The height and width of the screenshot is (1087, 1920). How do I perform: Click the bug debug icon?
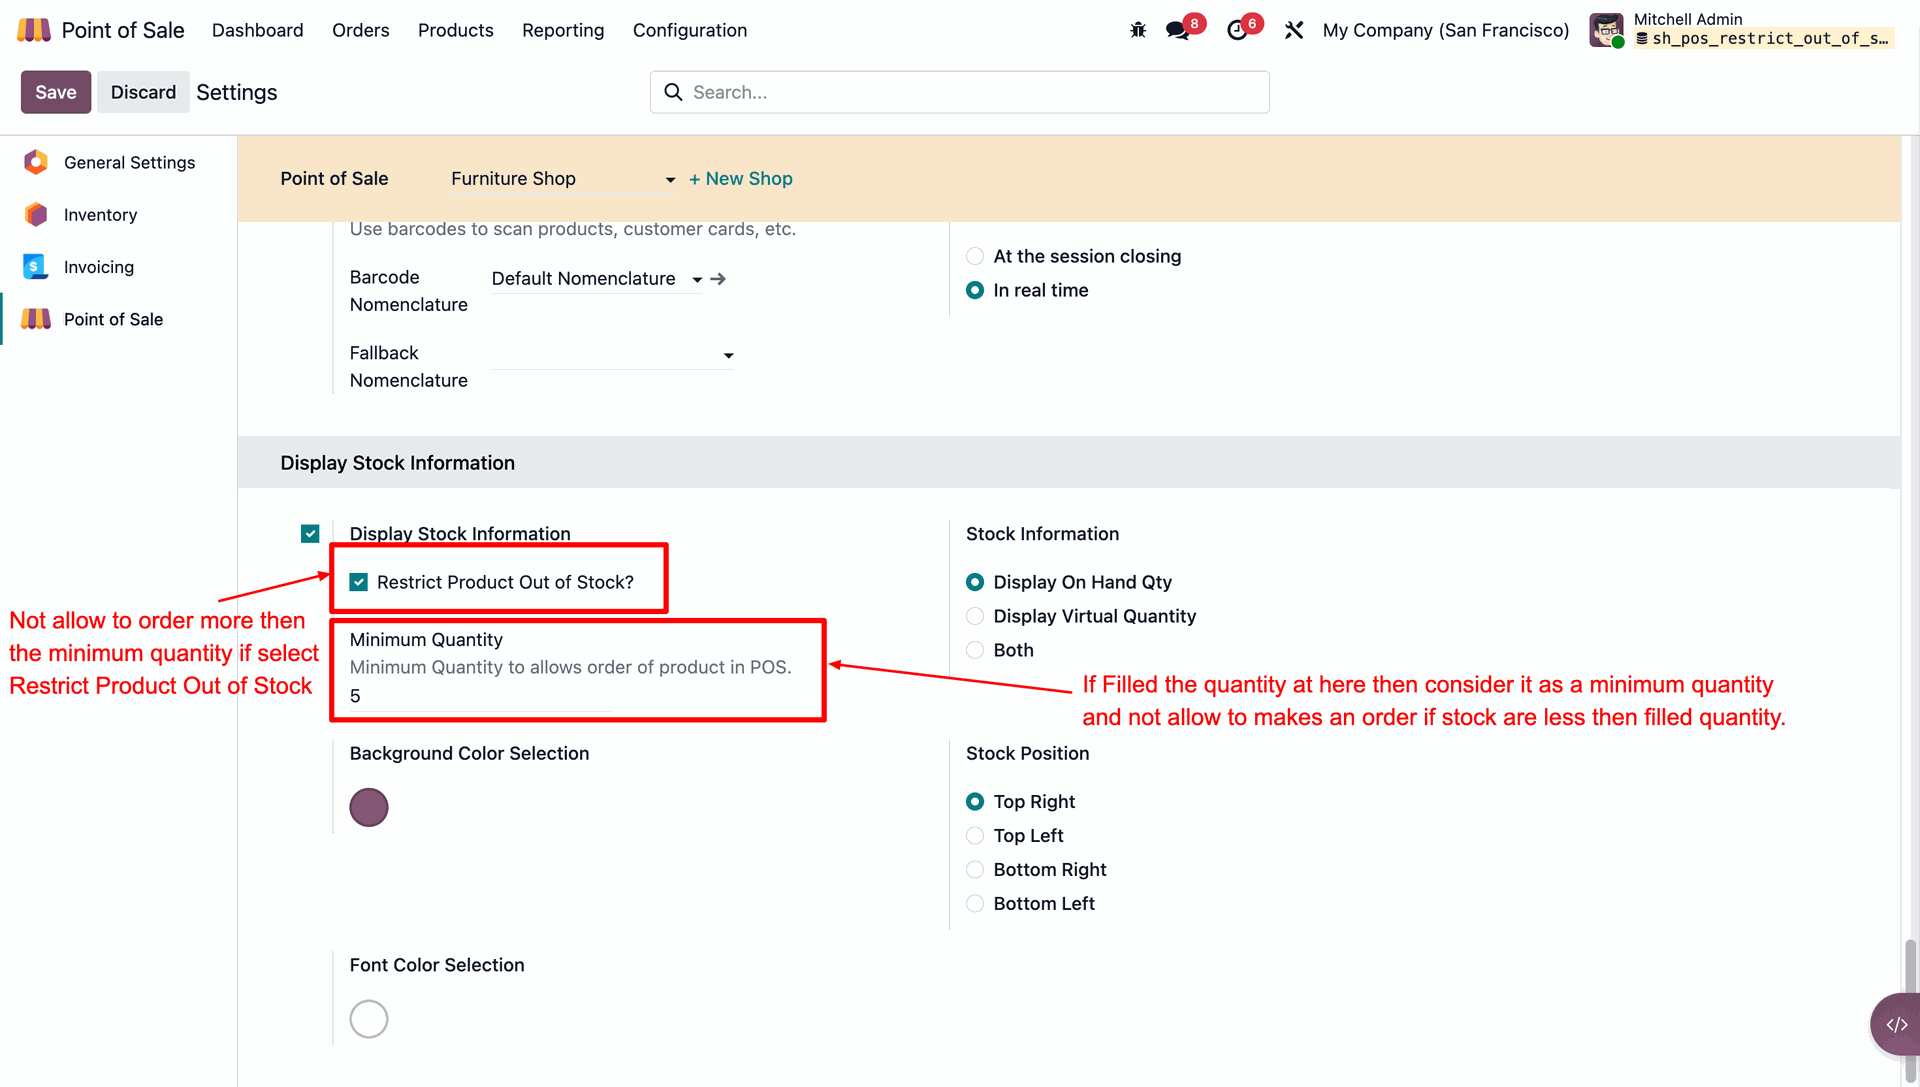click(1138, 30)
